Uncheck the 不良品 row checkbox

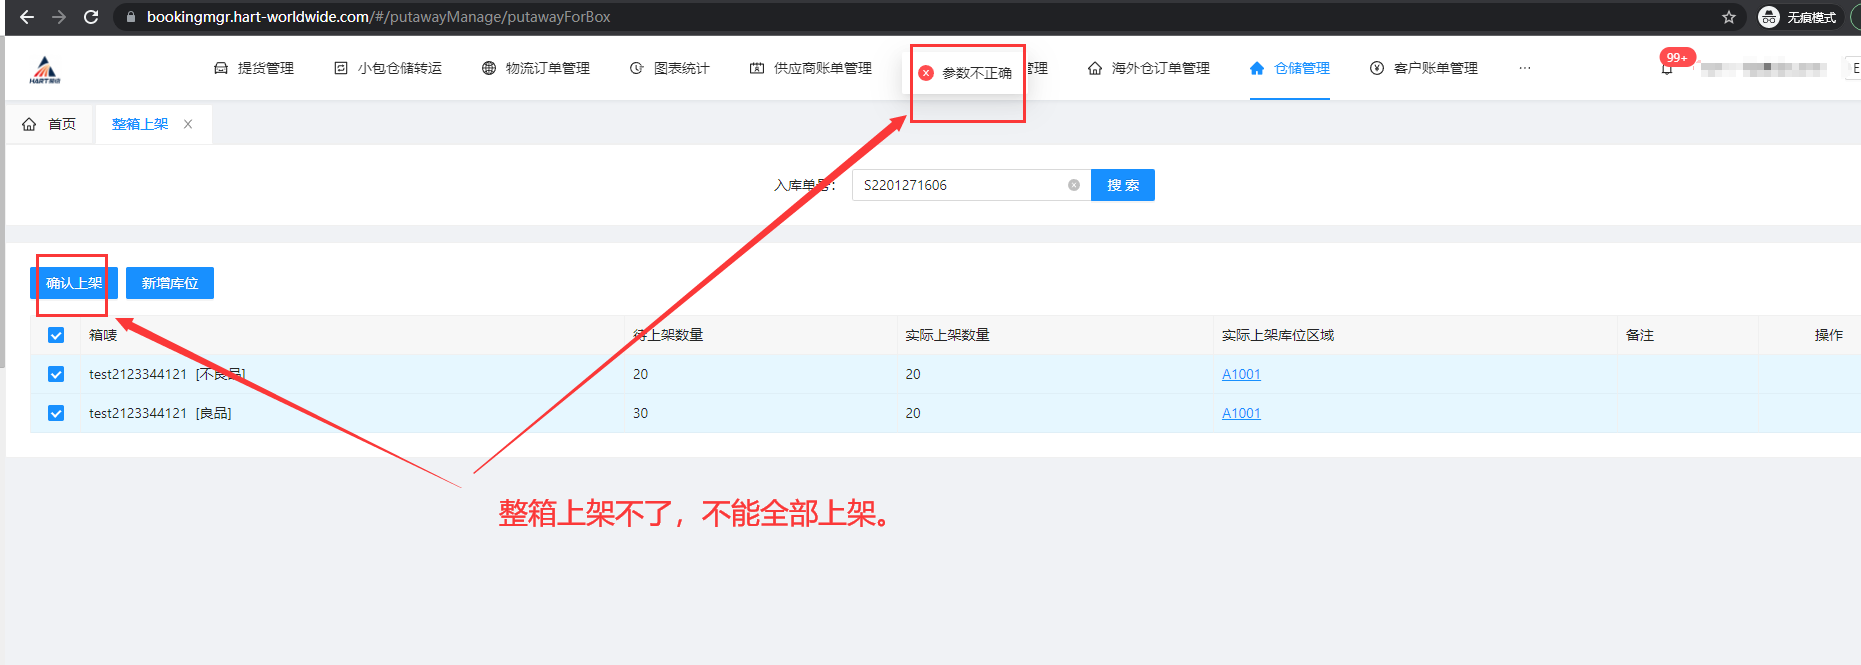56,374
